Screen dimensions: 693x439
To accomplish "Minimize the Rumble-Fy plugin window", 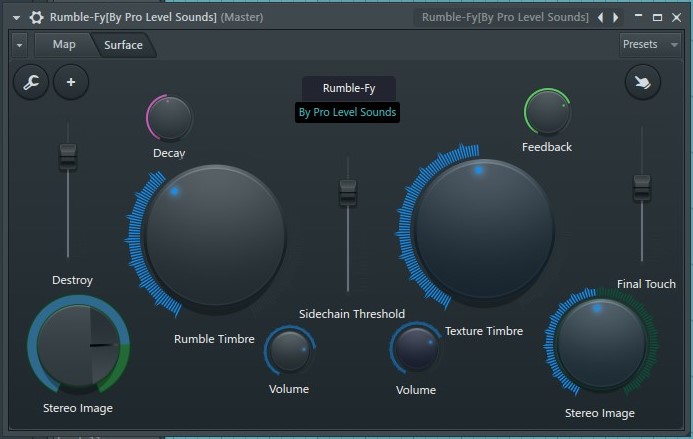I will pyautogui.click(x=638, y=17).
